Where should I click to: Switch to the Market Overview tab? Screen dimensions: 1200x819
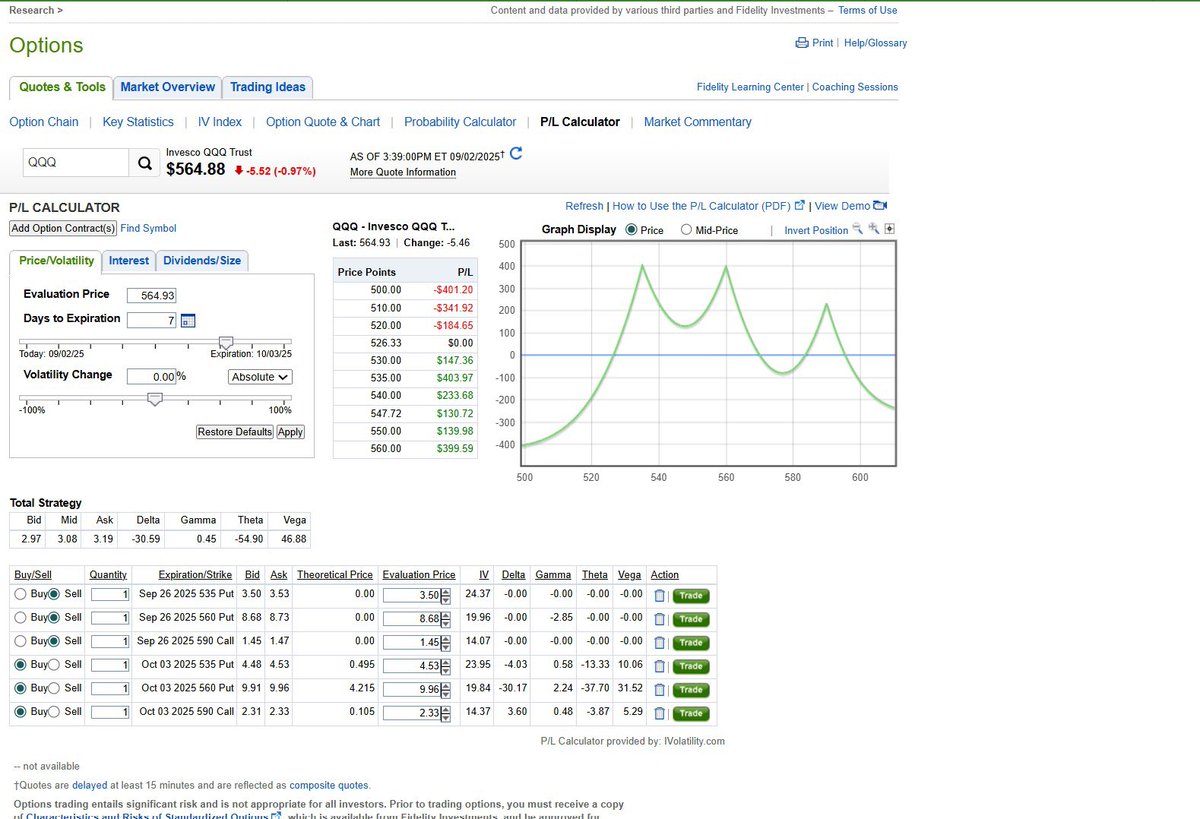point(168,87)
